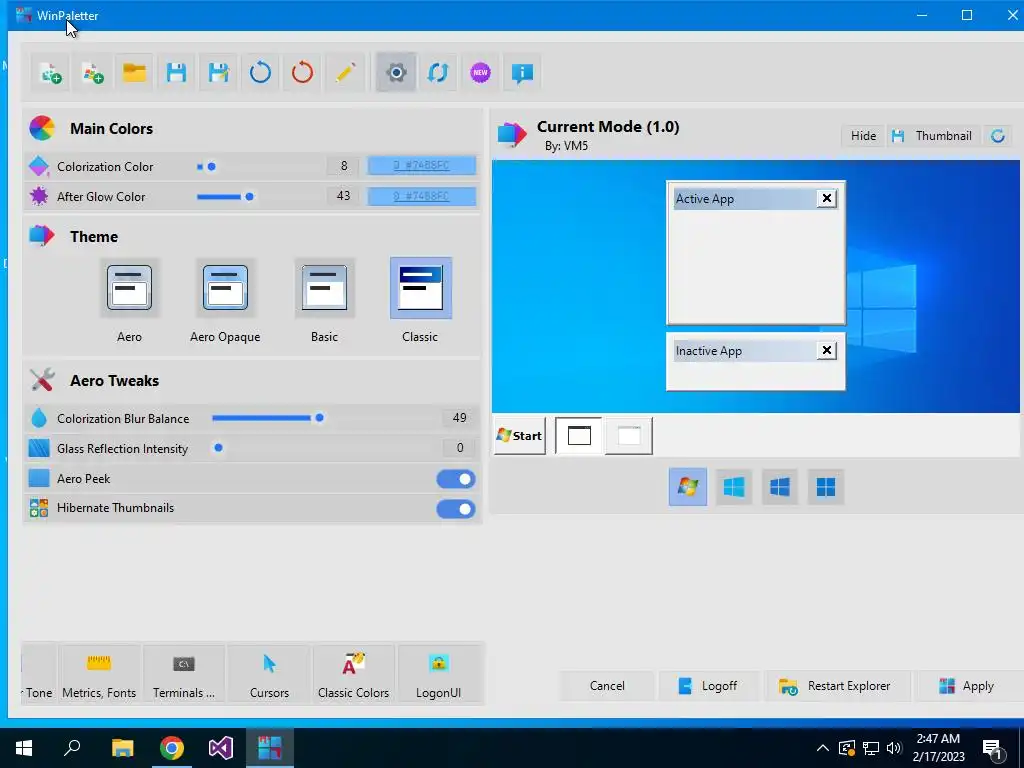Click the After Glow Color slider handle

pos(249,197)
